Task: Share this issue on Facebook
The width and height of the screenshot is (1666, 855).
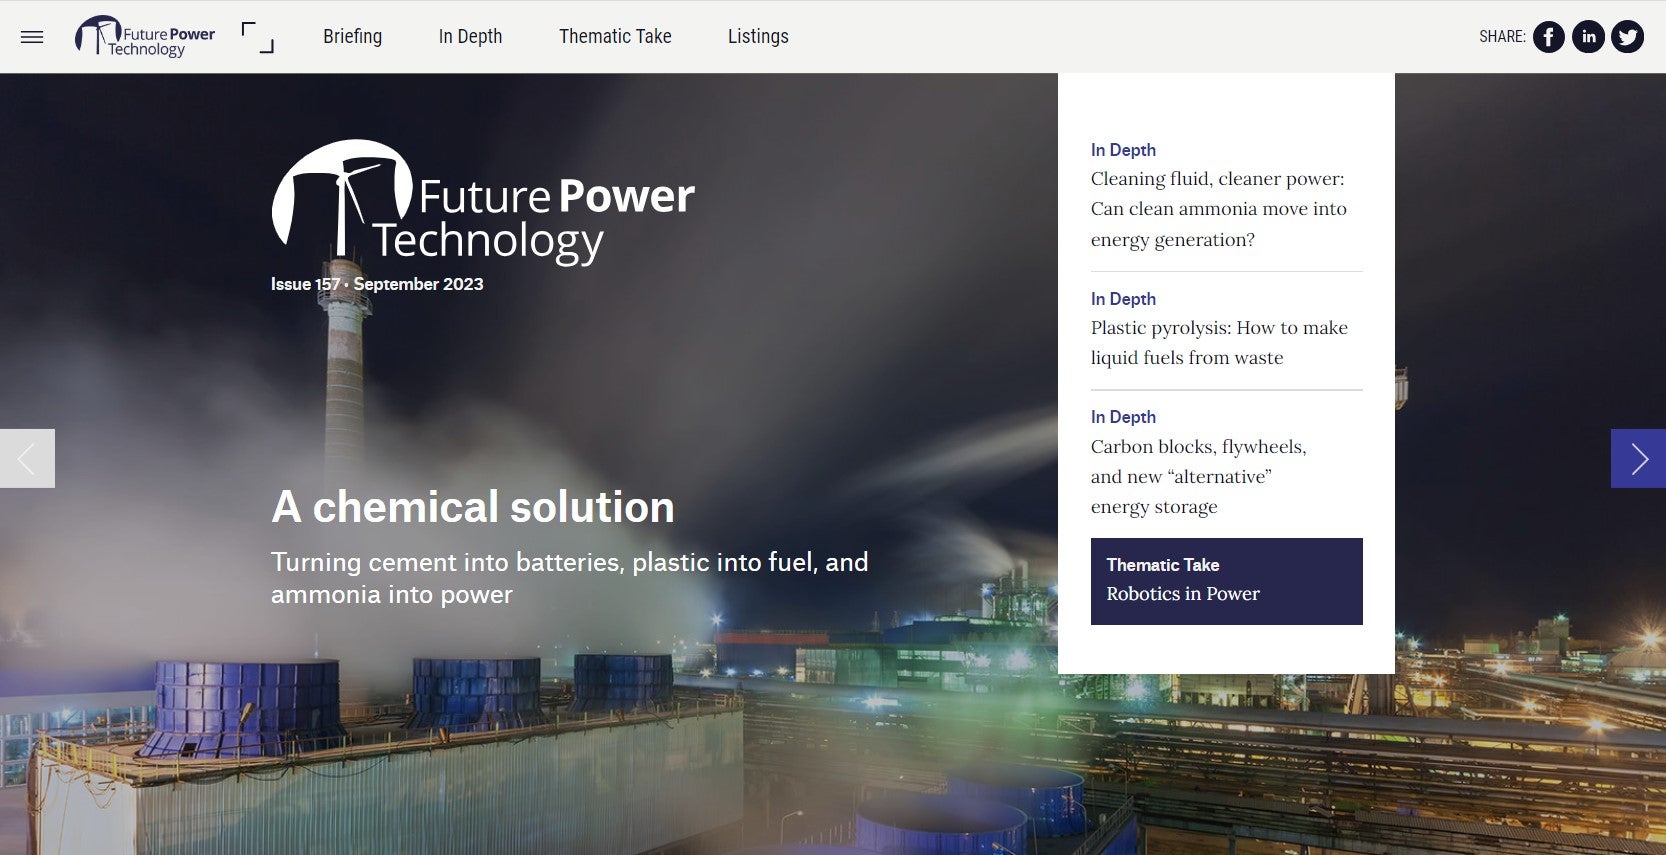Action: coord(1549,37)
